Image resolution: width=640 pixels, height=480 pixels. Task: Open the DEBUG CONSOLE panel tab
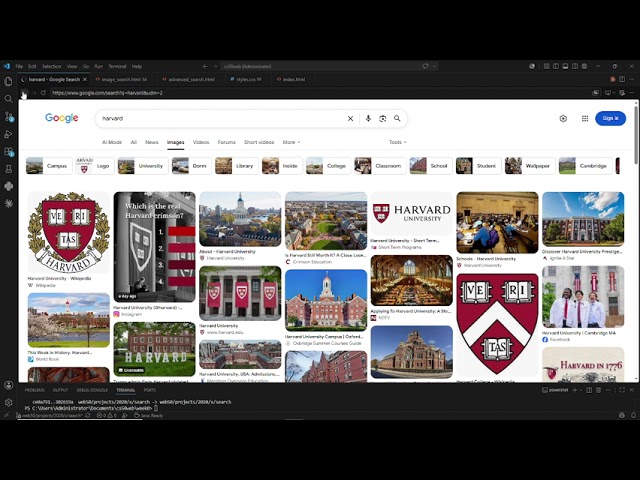tap(92, 390)
